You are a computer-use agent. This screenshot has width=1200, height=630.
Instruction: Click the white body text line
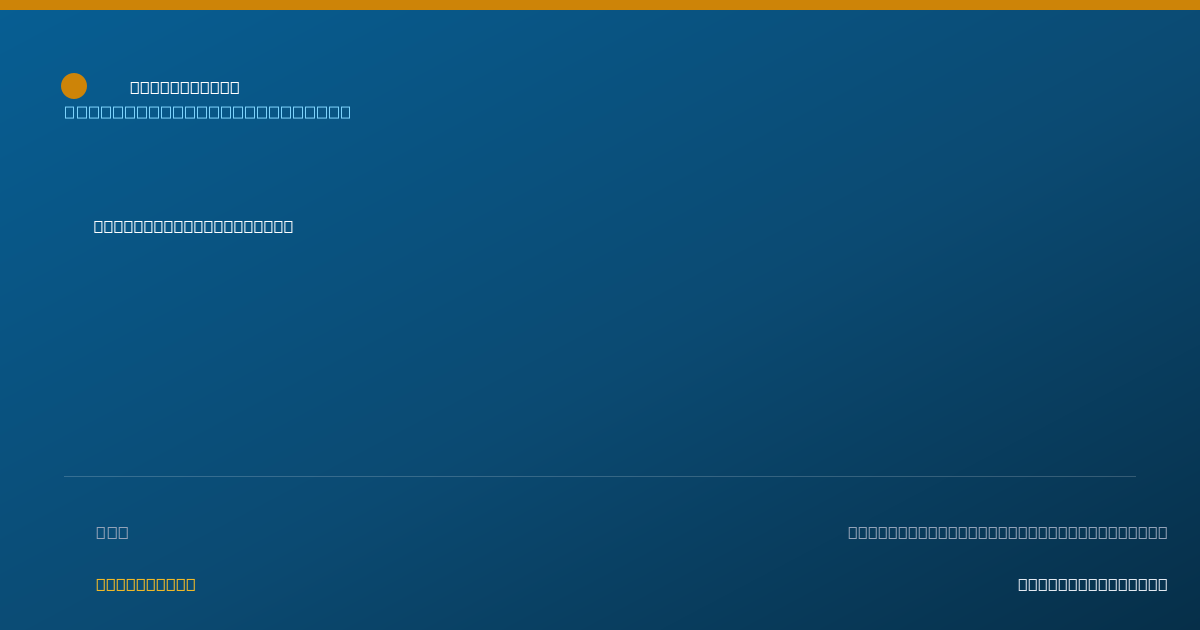coord(194,227)
